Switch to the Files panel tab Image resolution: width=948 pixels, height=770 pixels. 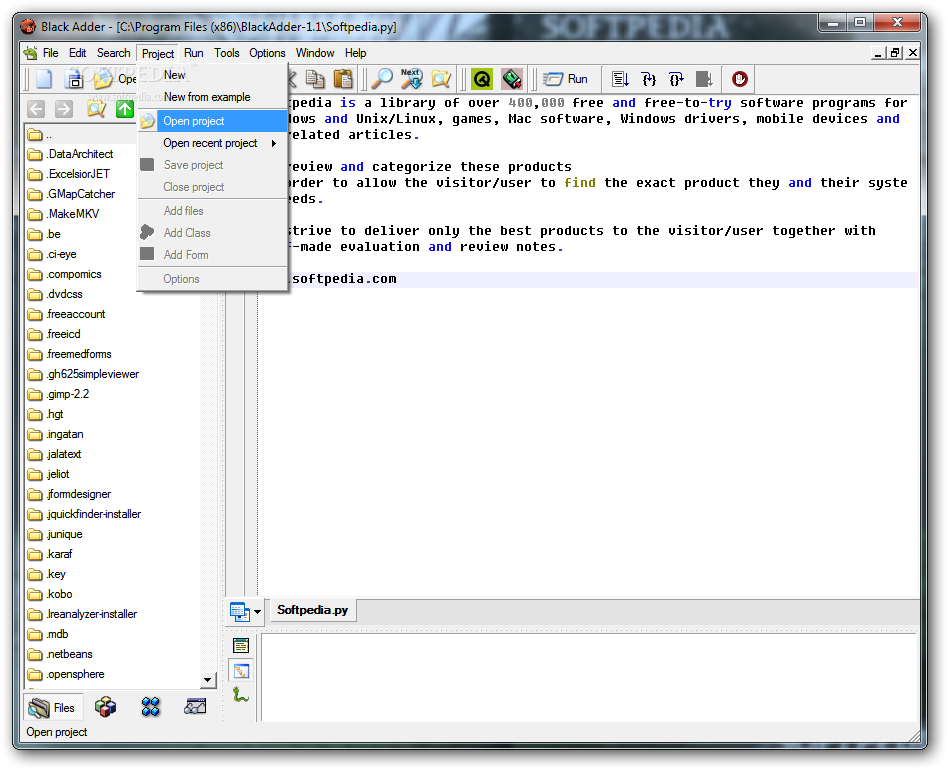coord(51,708)
